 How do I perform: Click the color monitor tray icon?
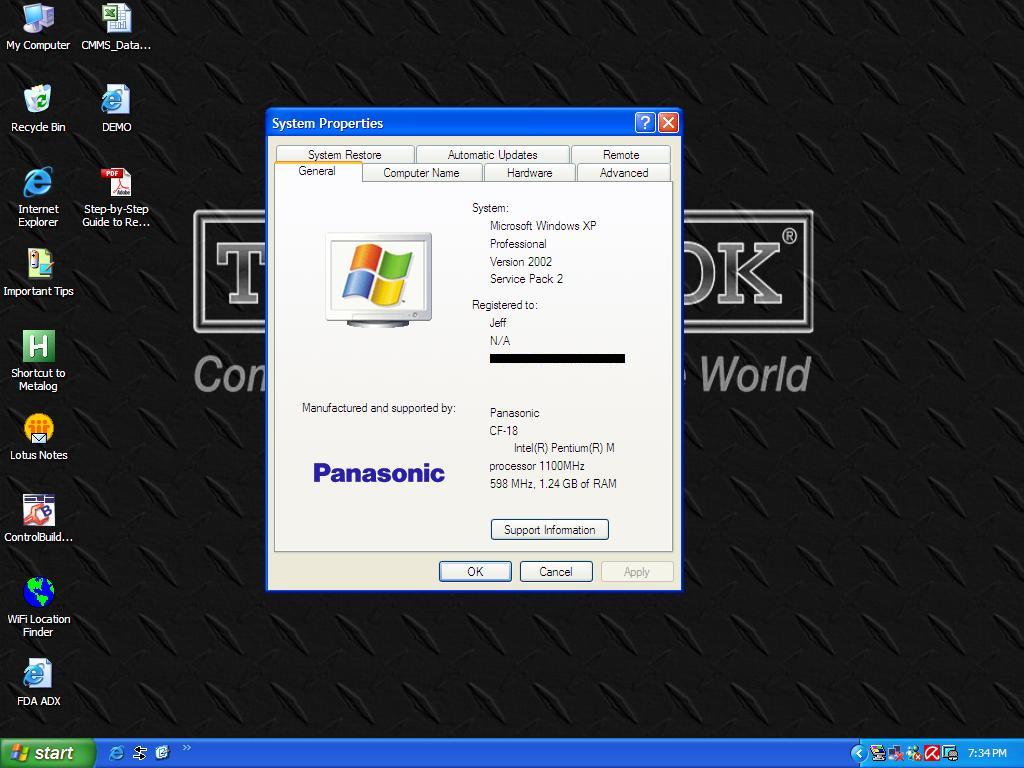click(878, 754)
